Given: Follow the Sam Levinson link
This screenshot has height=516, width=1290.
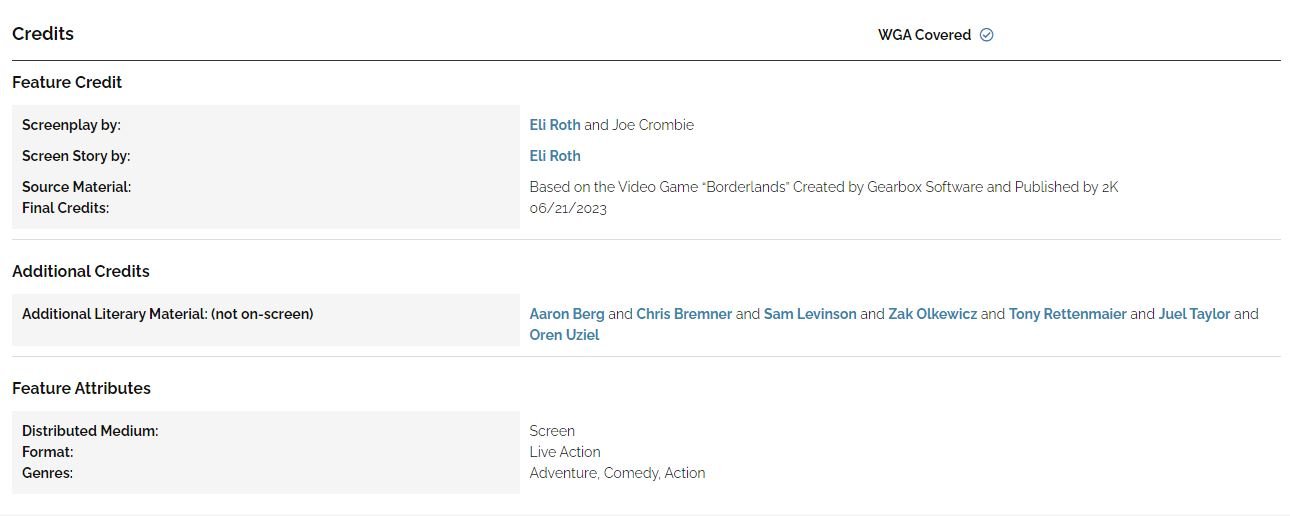Looking at the screenshot, I should tap(810, 314).
